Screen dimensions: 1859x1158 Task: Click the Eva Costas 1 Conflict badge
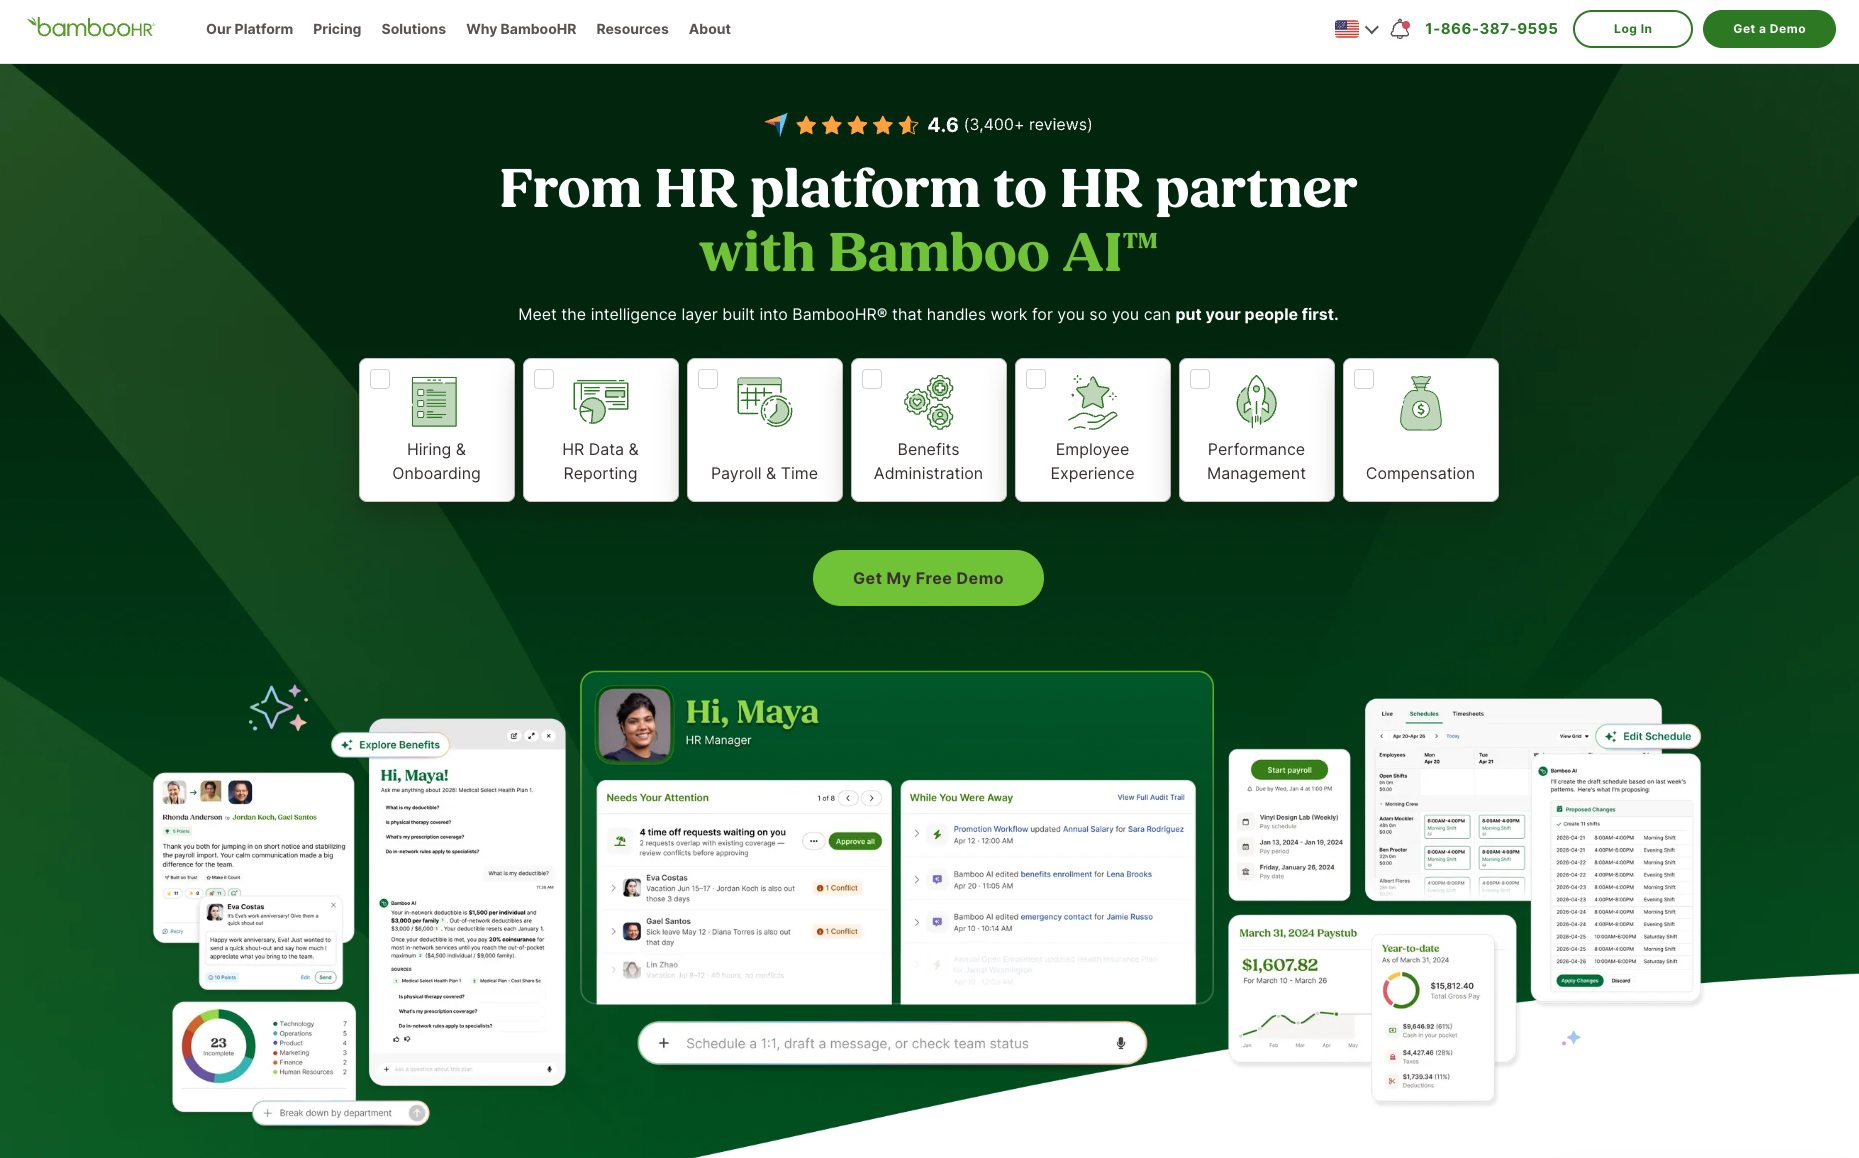tap(837, 888)
